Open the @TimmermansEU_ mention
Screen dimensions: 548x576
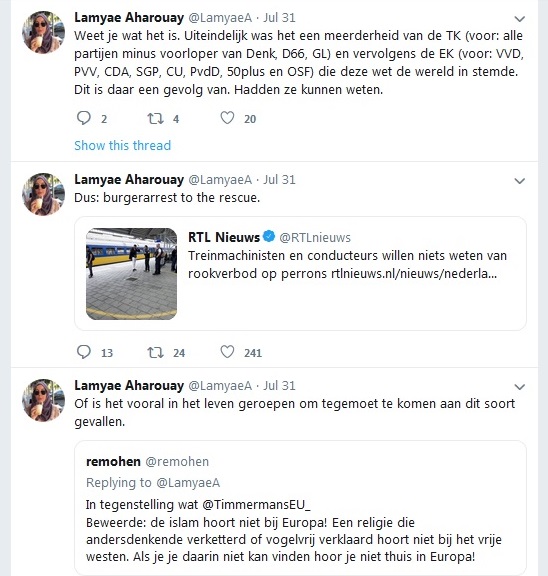pyautogui.click(x=256, y=505)
